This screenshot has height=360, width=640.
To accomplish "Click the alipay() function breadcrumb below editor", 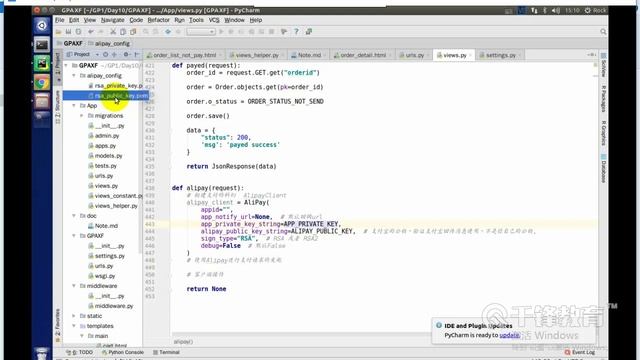I will click(x=183, y=342).
